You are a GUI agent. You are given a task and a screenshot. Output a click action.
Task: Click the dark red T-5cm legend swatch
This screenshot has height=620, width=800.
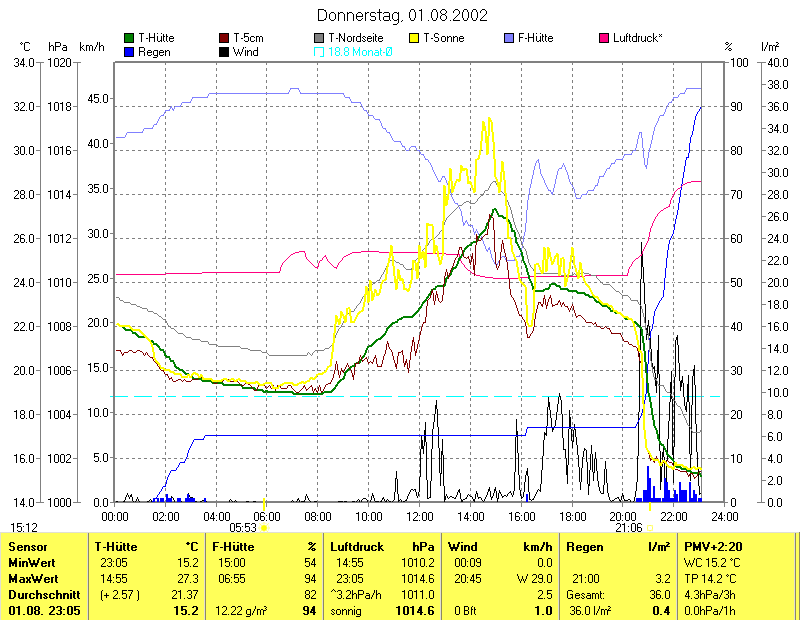point(224,38)
